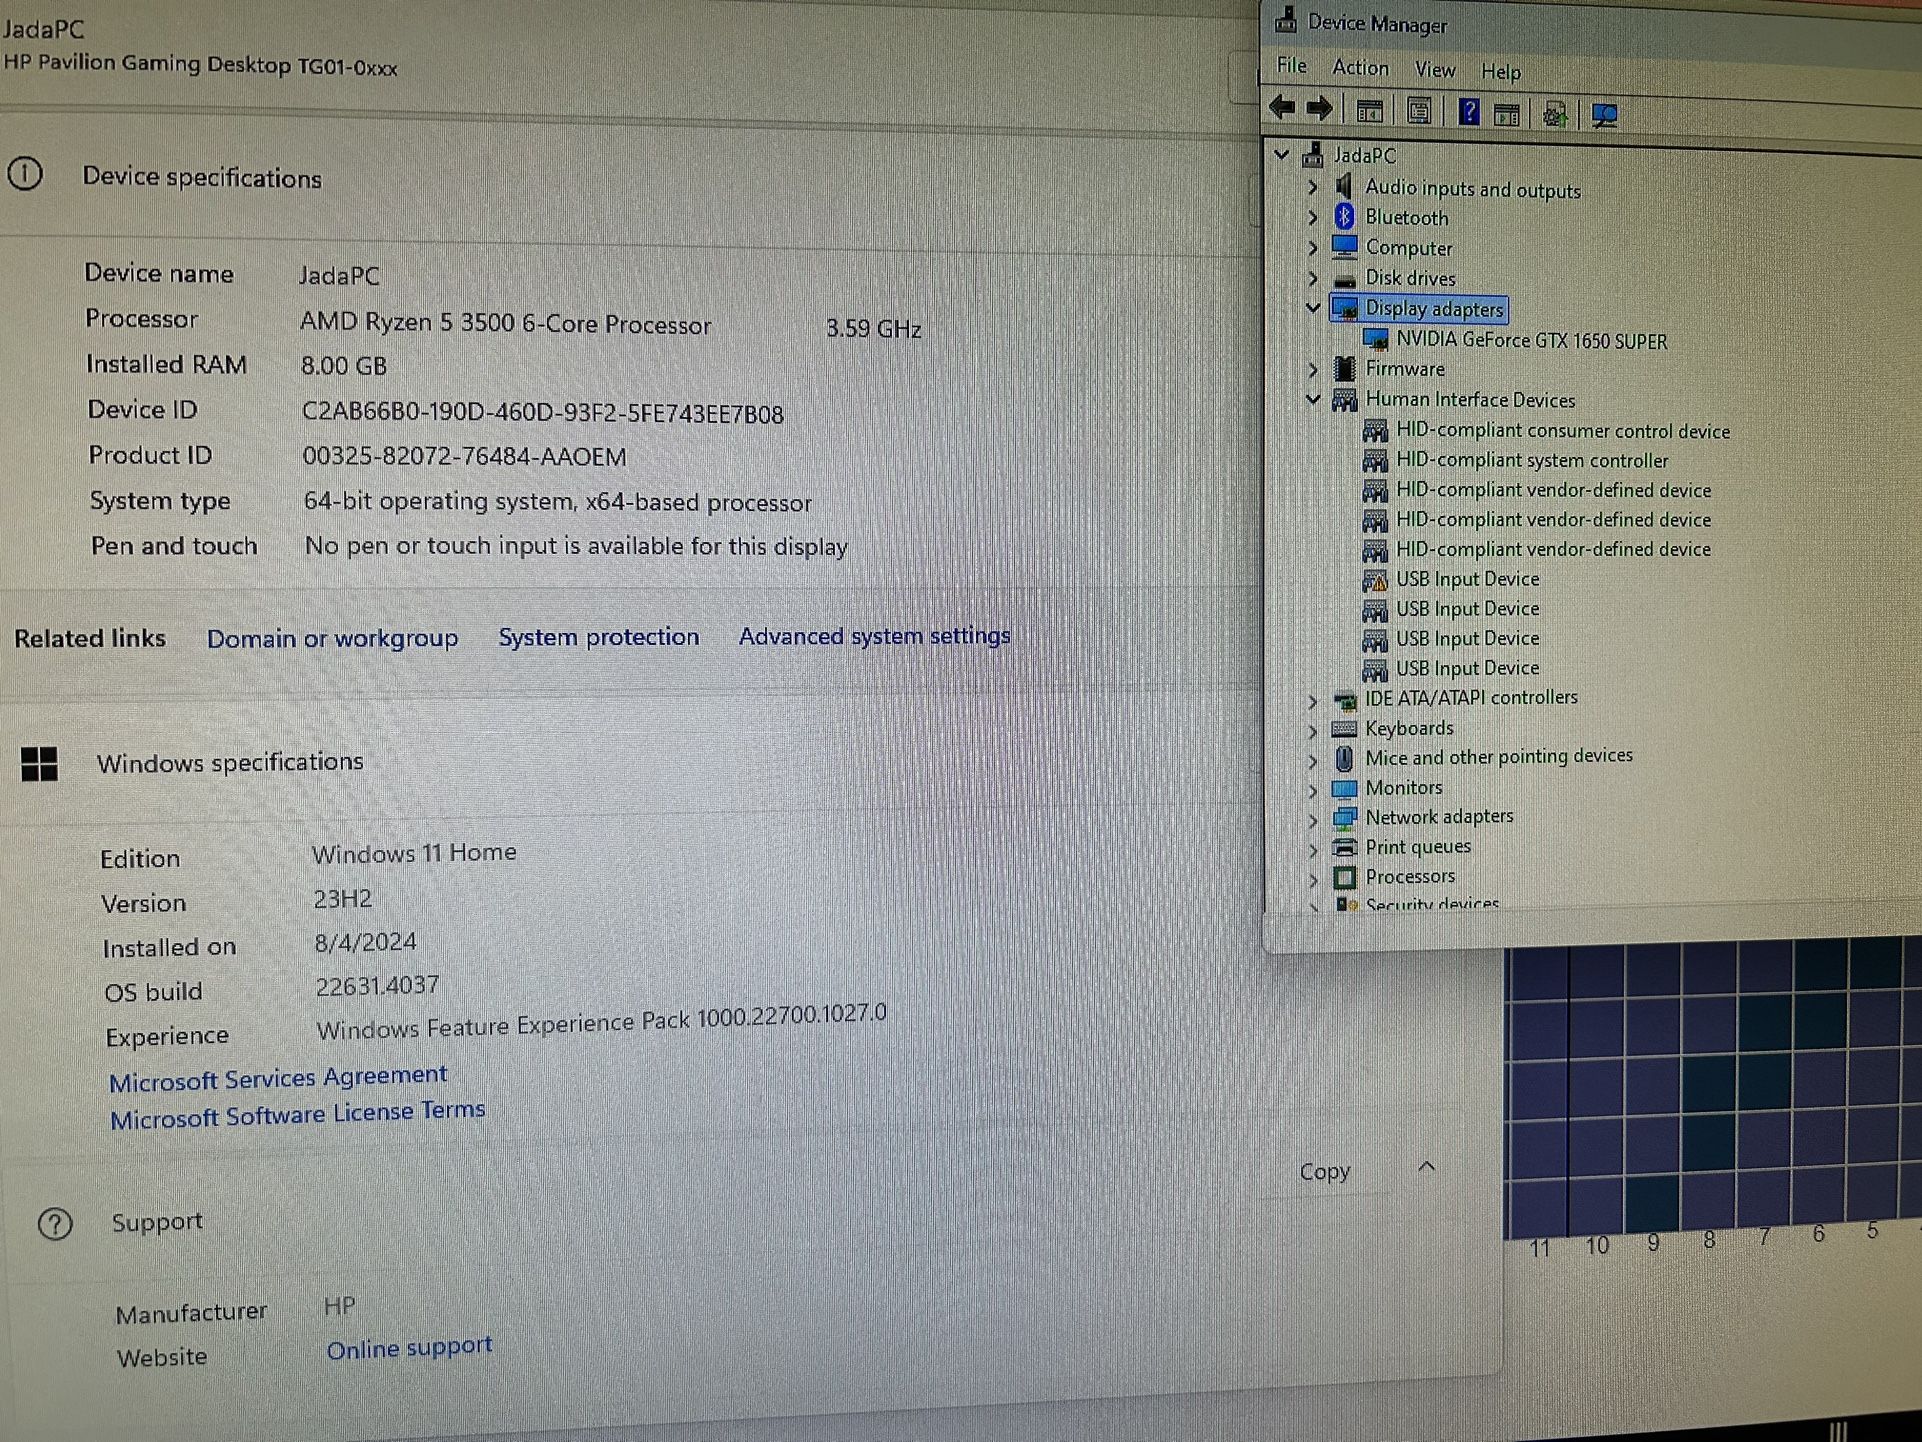Image resolution: width=1922 pixels, height=1442 pixels.
Task: Click the NVIDIA GeForce GTX 1650 SUPER adapter icon
Action: coord(1376,340)
